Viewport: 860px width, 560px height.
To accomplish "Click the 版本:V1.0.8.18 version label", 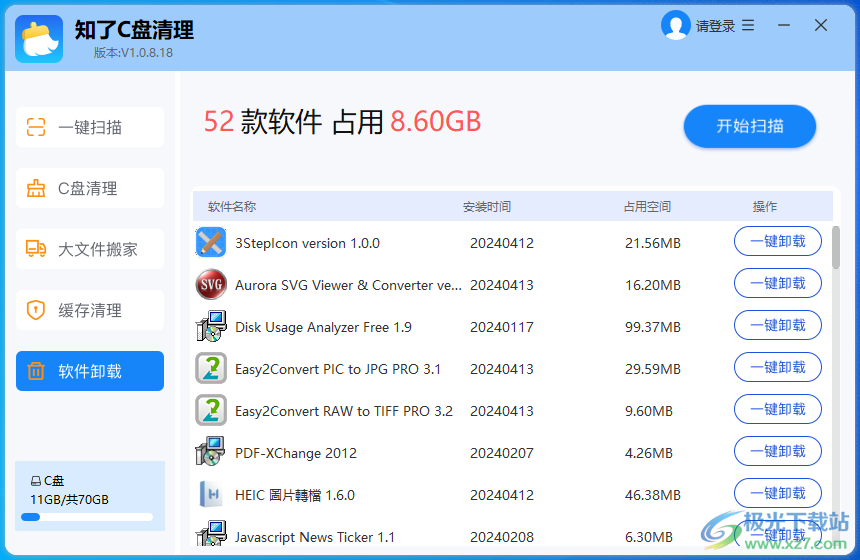I will 133,53.
